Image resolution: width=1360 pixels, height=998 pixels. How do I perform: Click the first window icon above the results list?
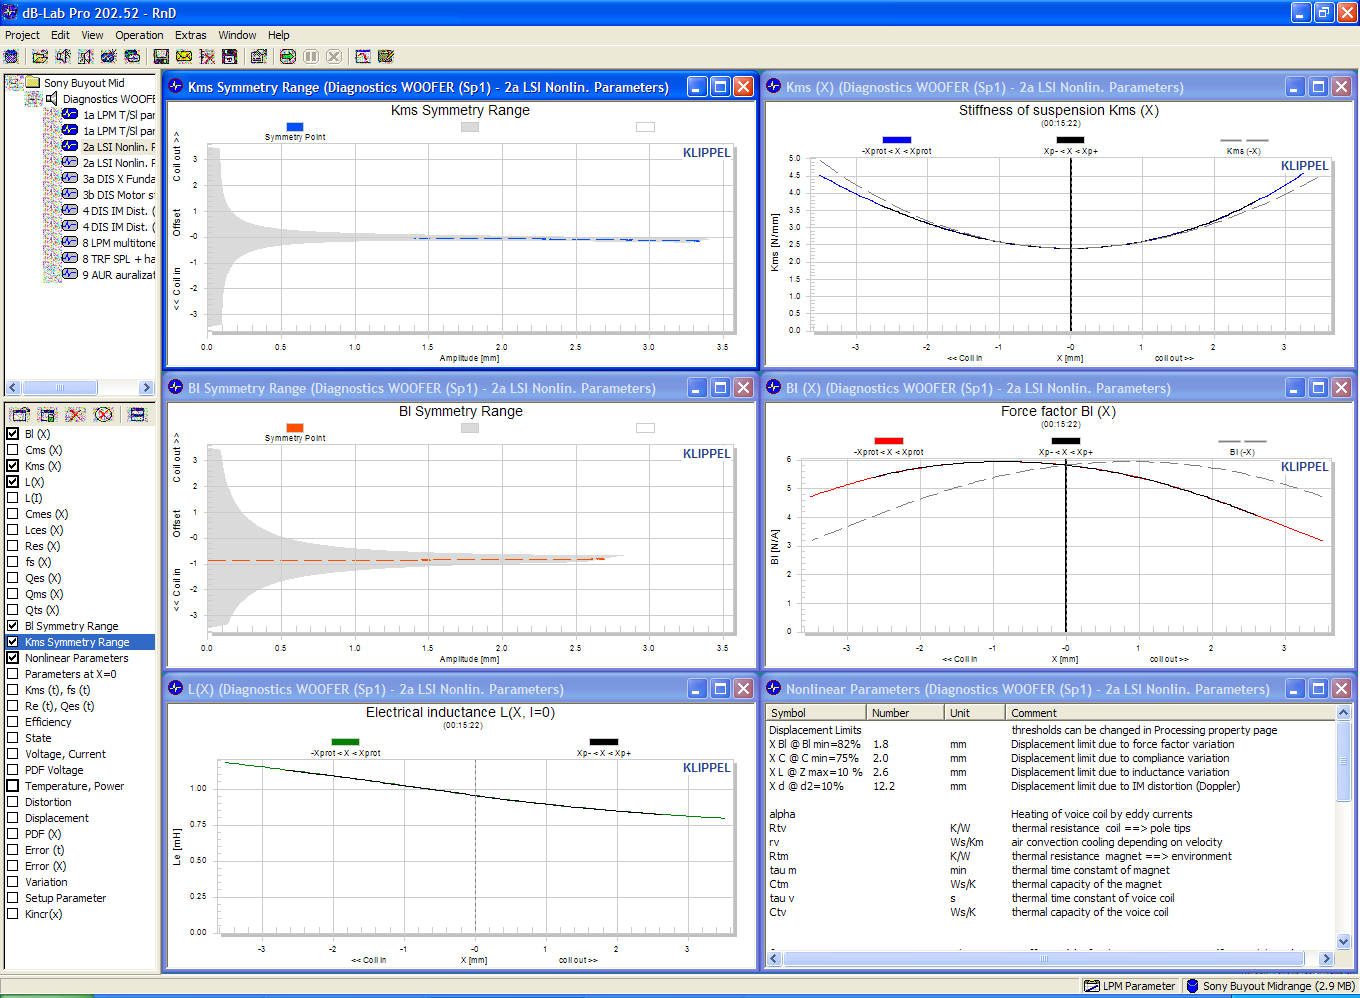coord(20,414)
